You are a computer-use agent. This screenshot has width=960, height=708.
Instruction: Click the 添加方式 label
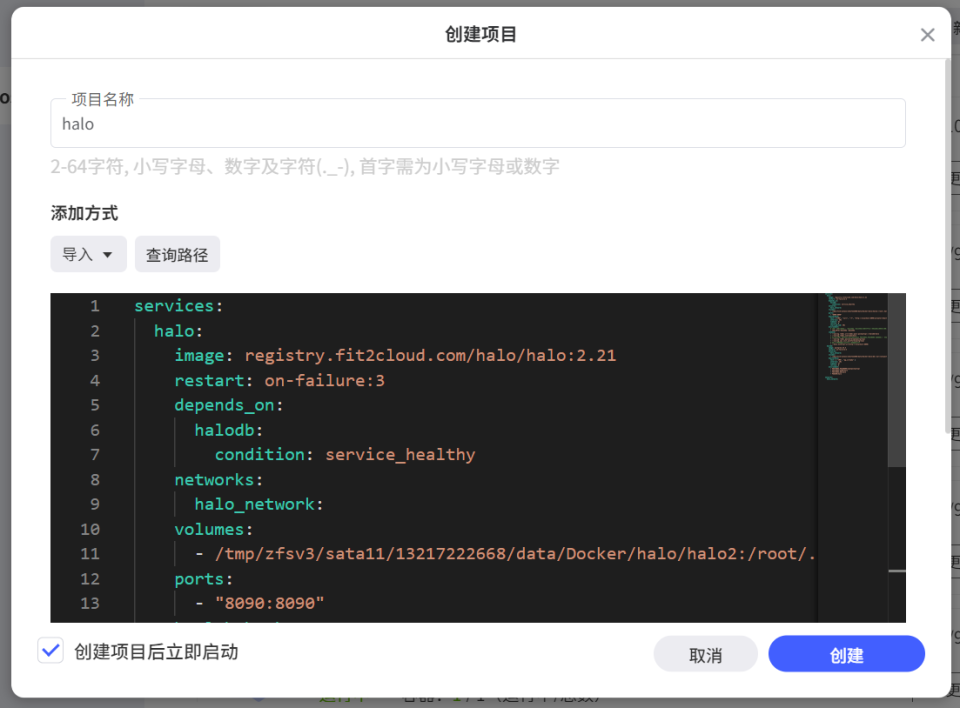[84, 213]
